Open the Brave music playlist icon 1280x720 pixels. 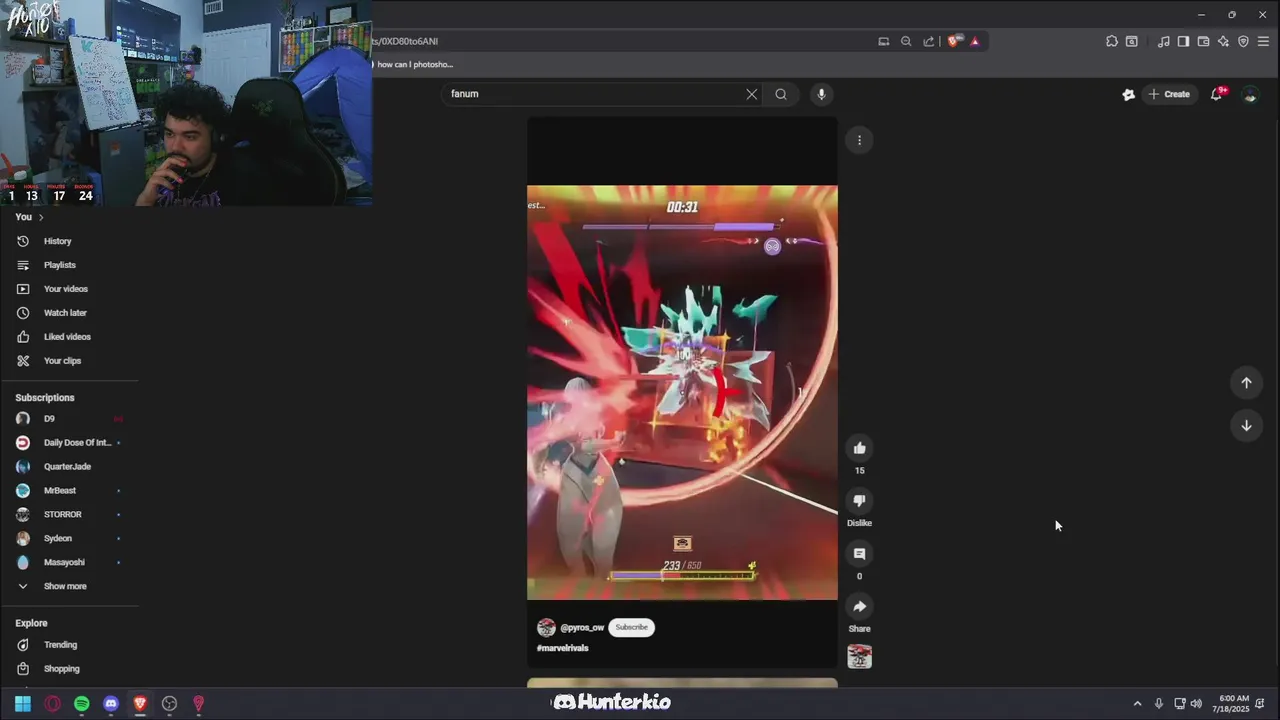pos(1163,41)
